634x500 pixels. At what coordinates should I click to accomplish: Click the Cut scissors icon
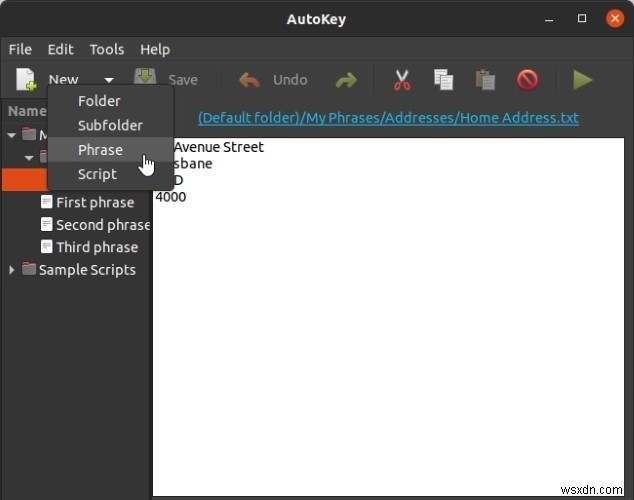(x=402, y=80)
